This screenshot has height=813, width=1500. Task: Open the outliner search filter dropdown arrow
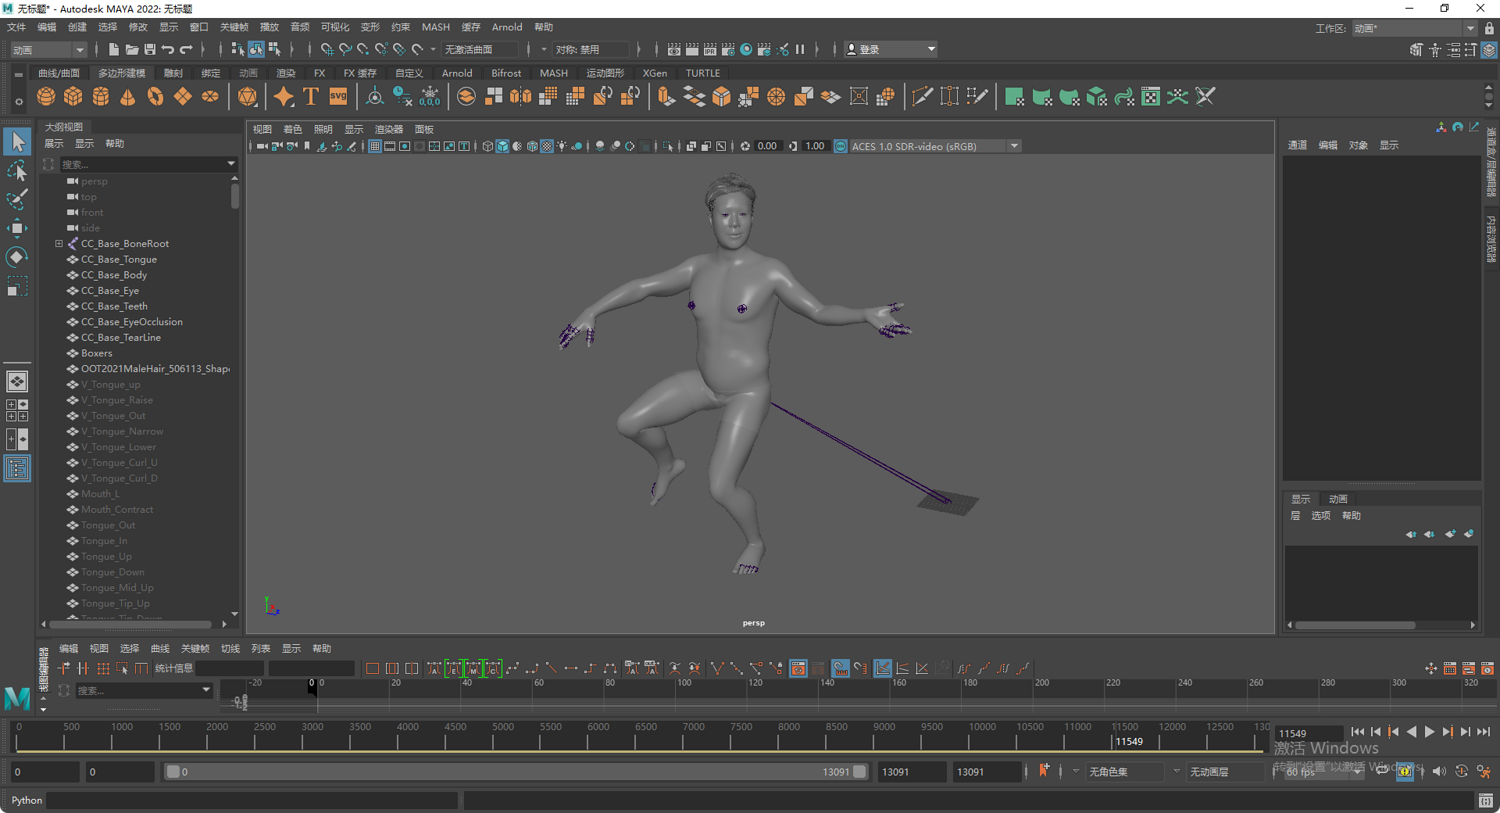point(231,164)
